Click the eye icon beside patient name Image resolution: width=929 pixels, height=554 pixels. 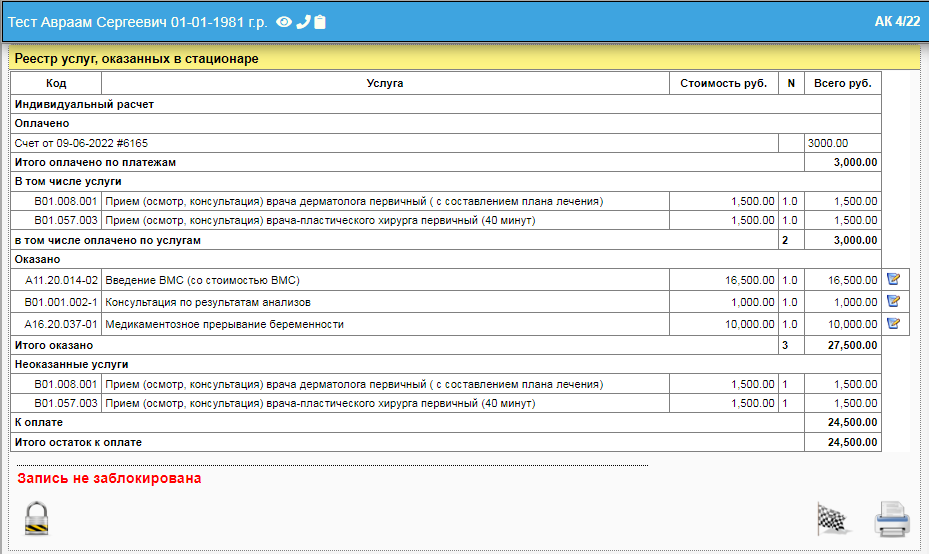tap(284, 21)
